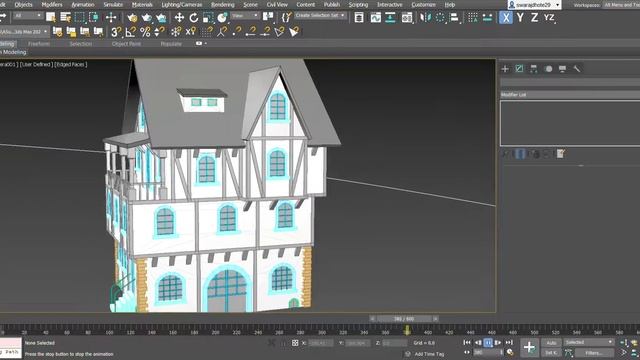This screenshot has width=640, height=360.
Task: Expand the Modifier List dropdown
Action: (570, 95)
